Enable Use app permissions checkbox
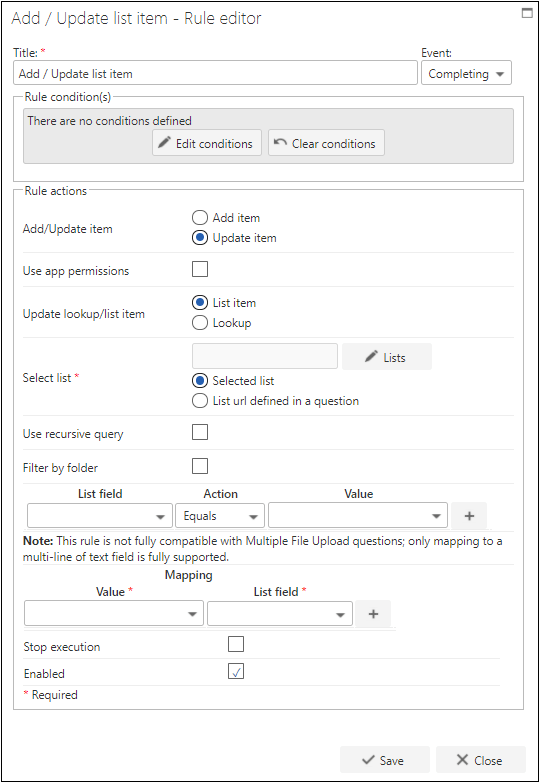 point(200,269)
